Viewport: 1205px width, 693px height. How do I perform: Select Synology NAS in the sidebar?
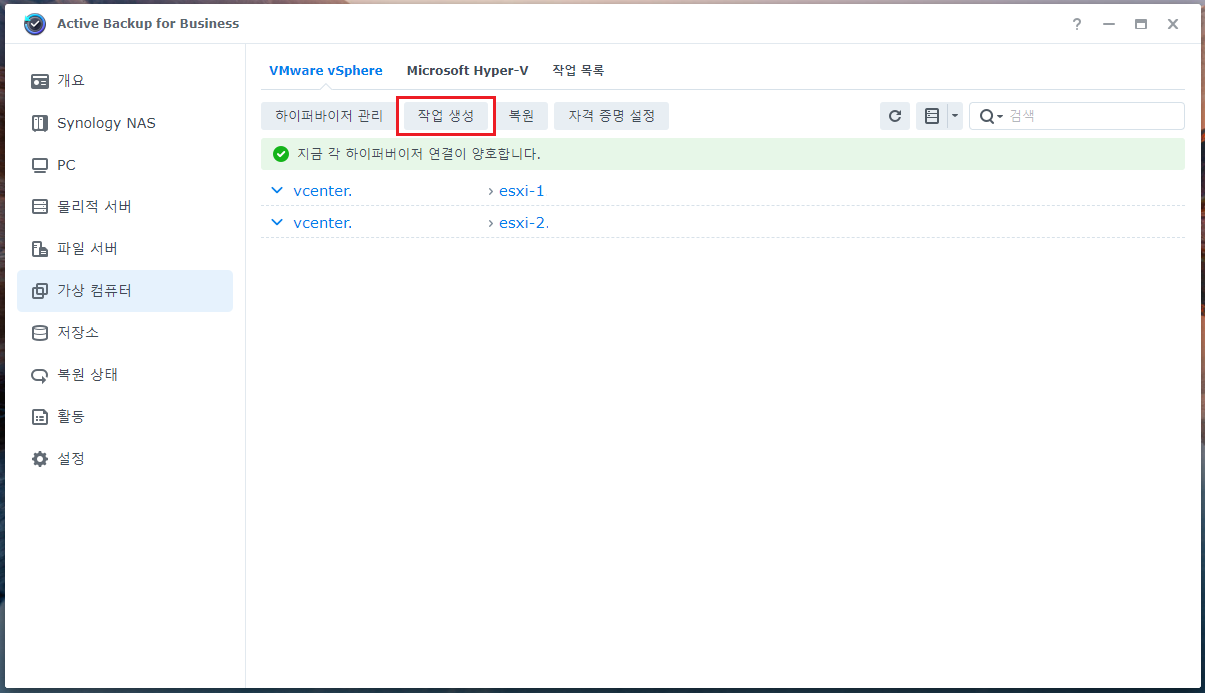click(x=125, y=123)
